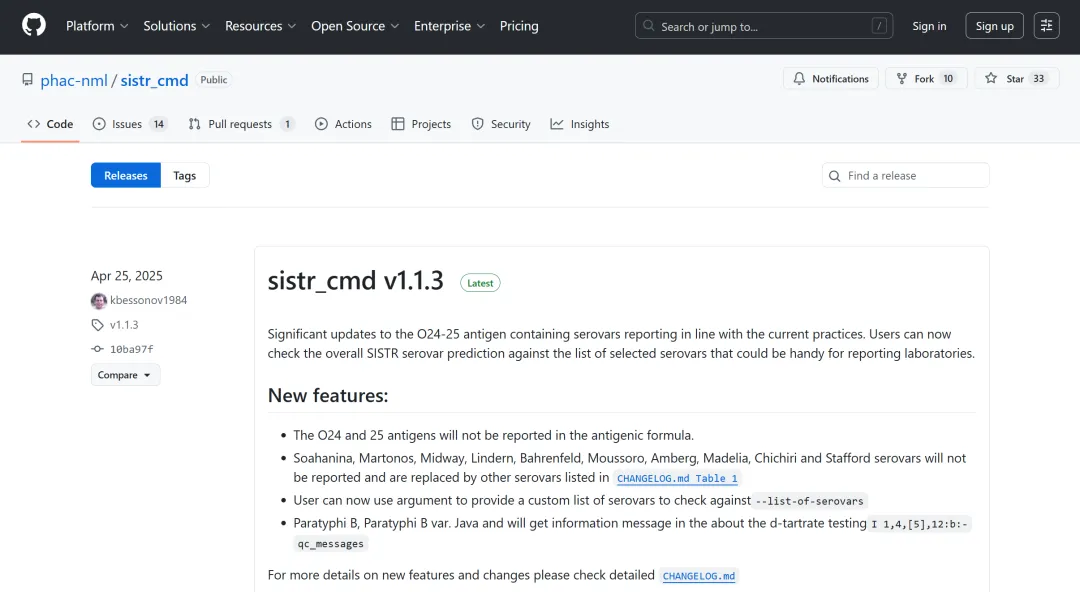1080x592 pixels.
Task: Select the Releases toggle button
Action: point(126,176)
